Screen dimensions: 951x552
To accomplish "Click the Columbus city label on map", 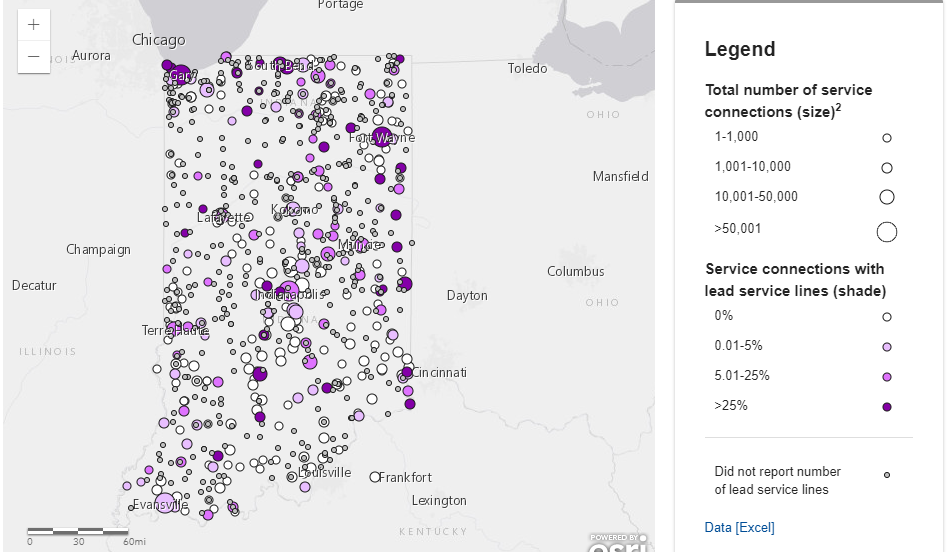I will [575, 271].
